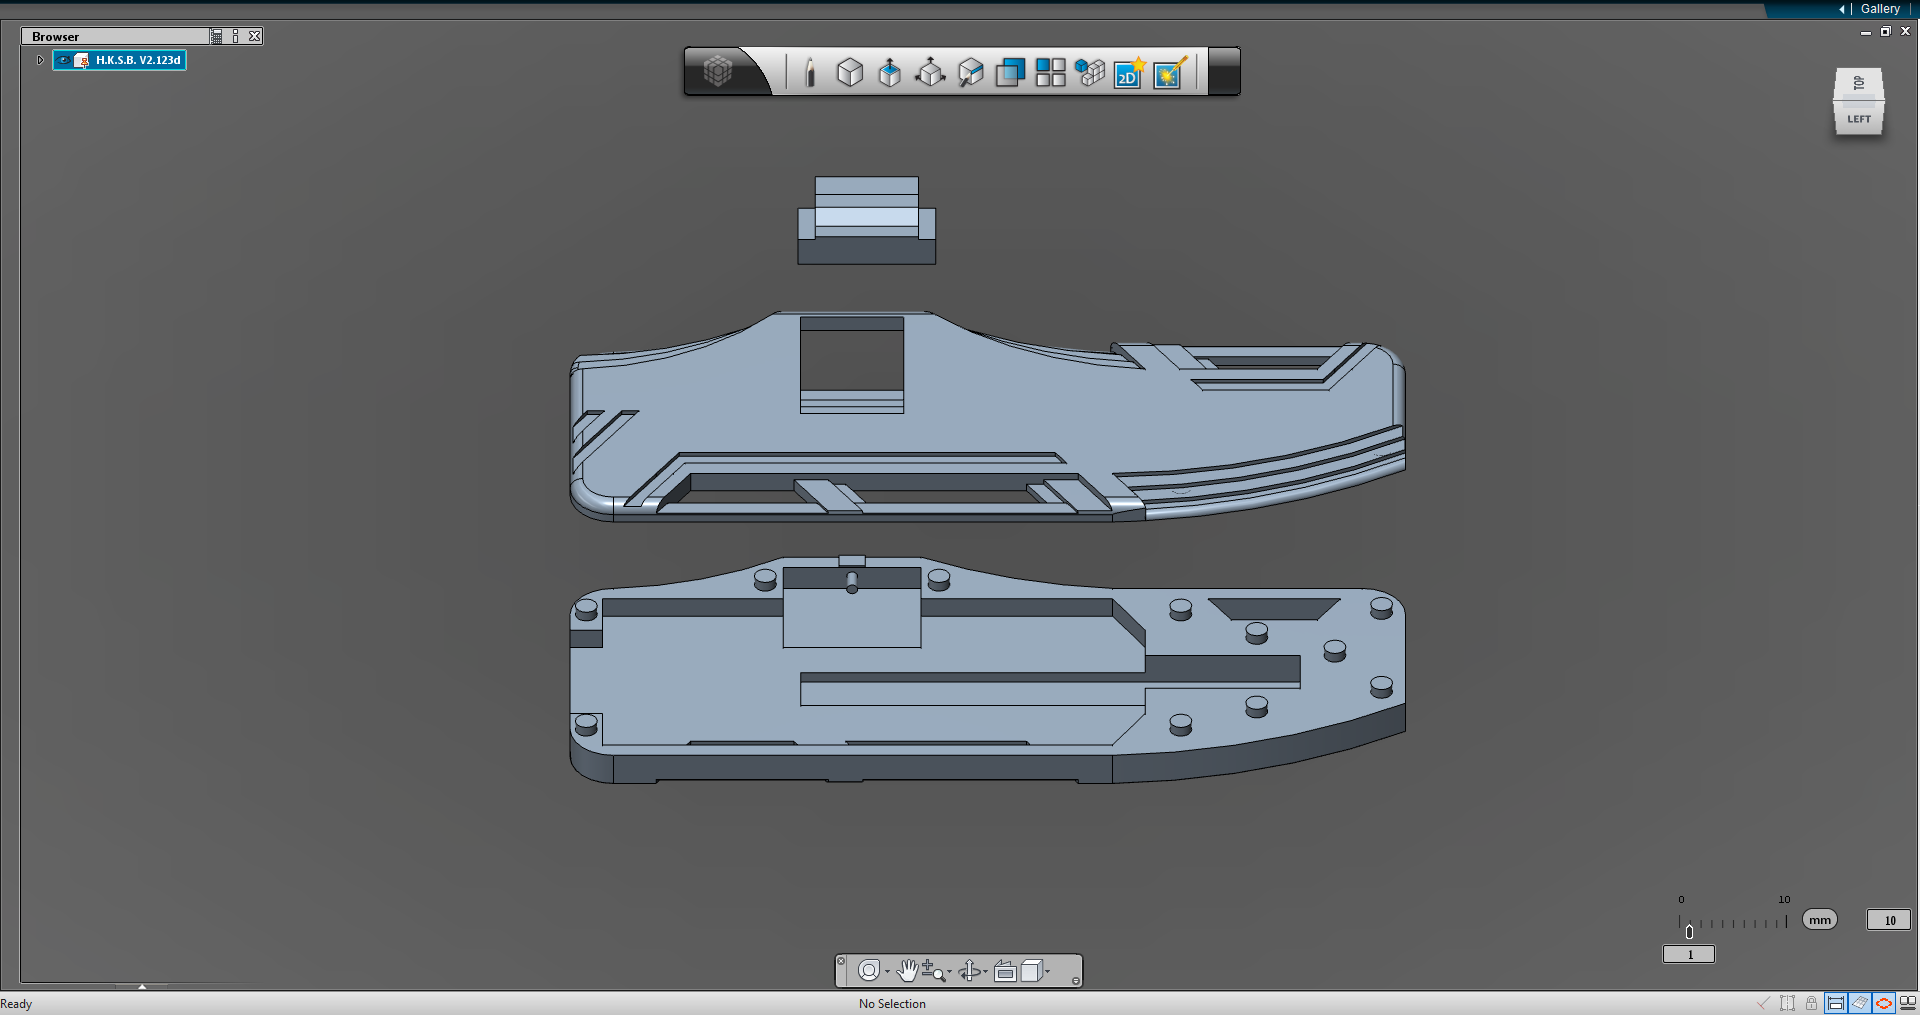Edit the ruler value field 1
Screen dimensions: 1920x1015
point(1689,955)
